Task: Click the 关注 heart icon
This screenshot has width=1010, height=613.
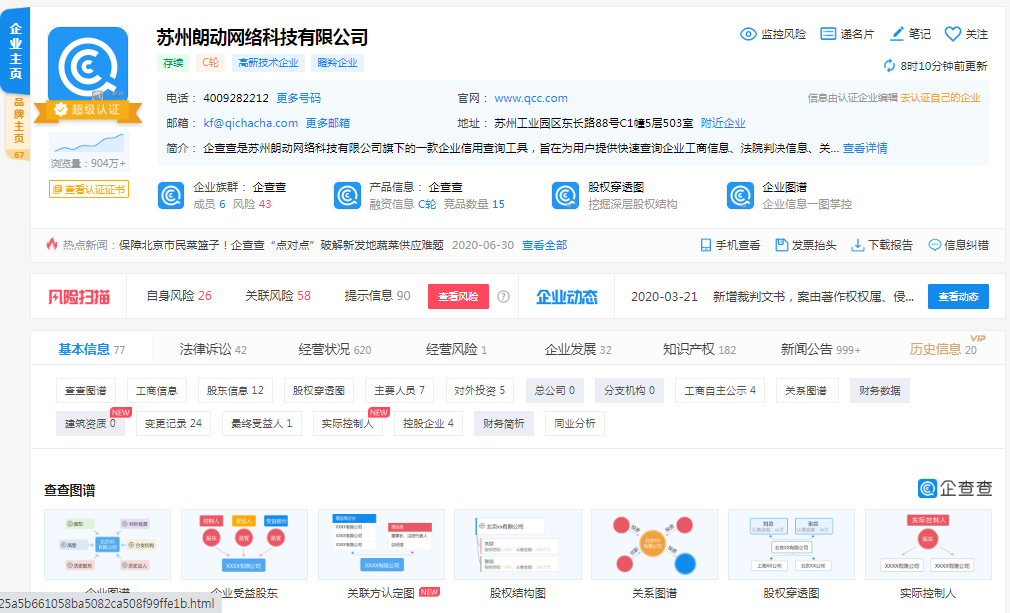Action: click(x=953, y=34)
